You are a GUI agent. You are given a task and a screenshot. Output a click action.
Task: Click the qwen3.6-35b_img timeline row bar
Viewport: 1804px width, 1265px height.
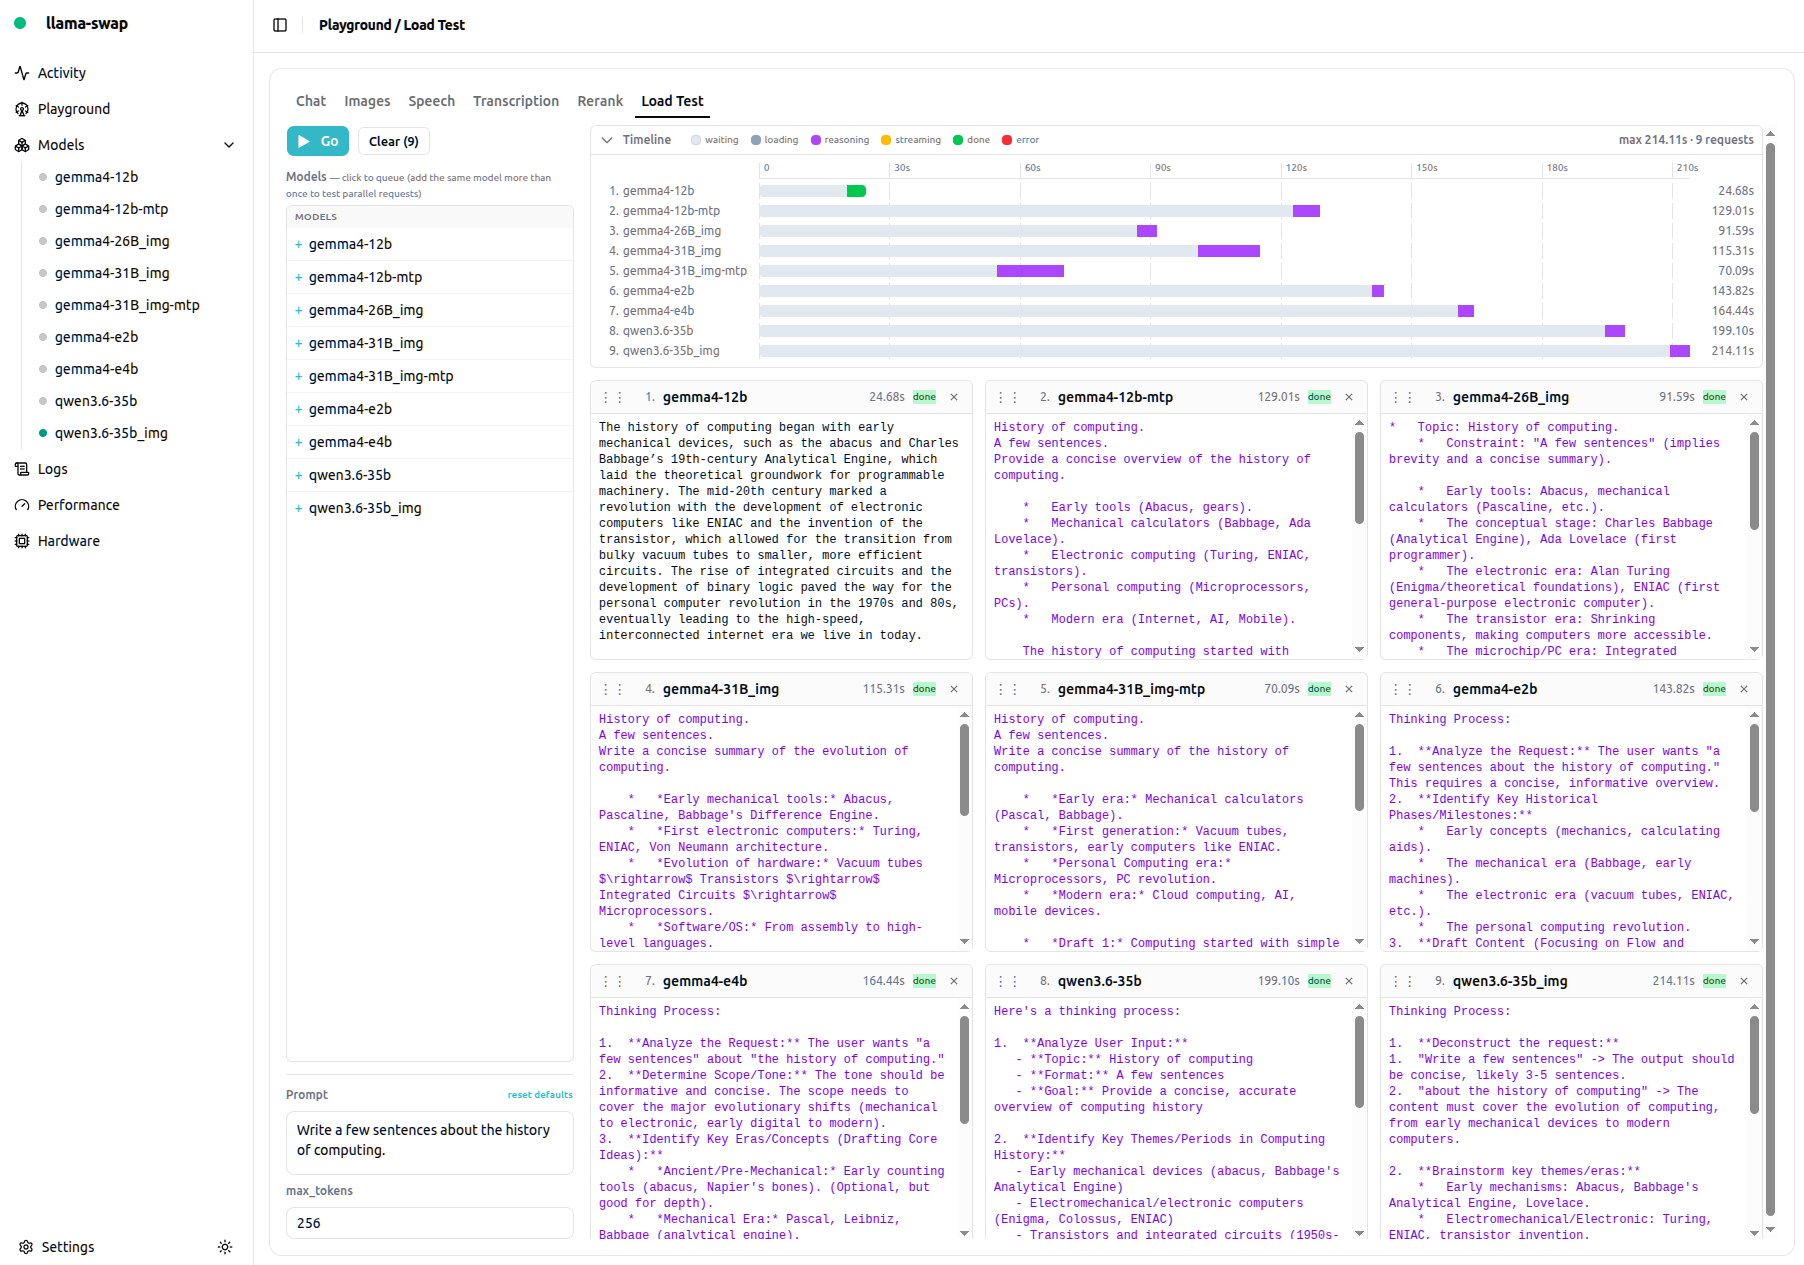(x=1224, y=351)
